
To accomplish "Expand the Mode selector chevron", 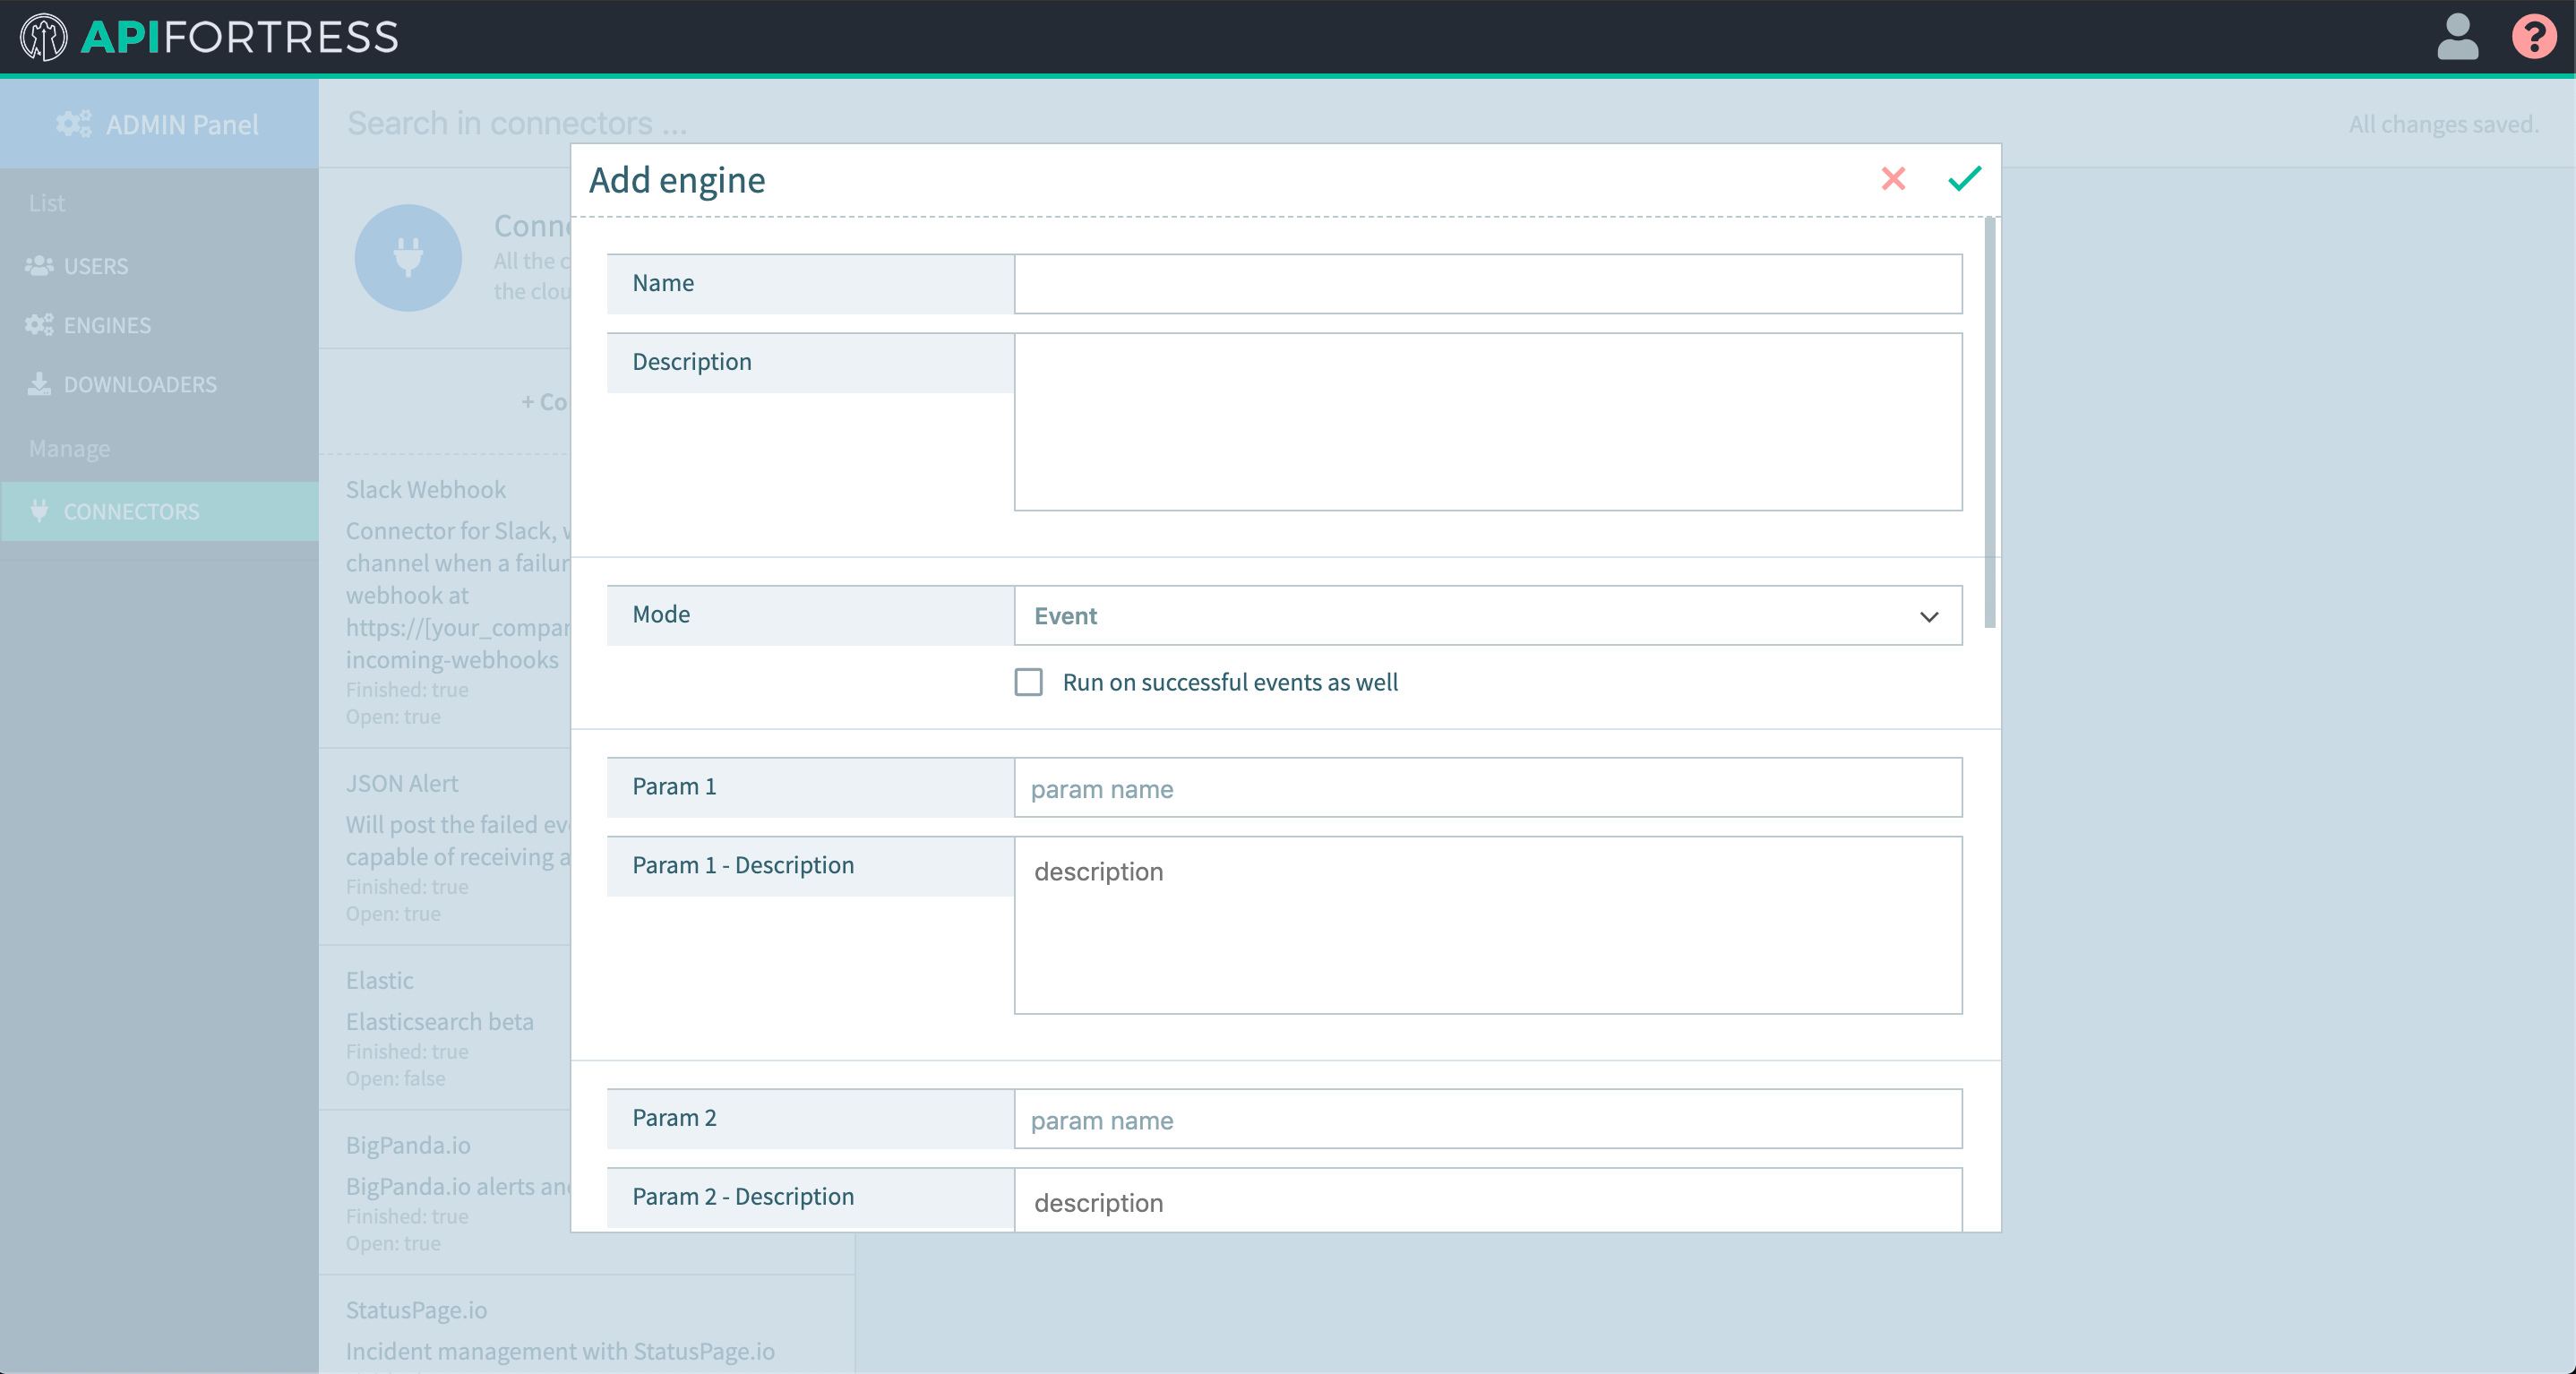I will 1929,618.
